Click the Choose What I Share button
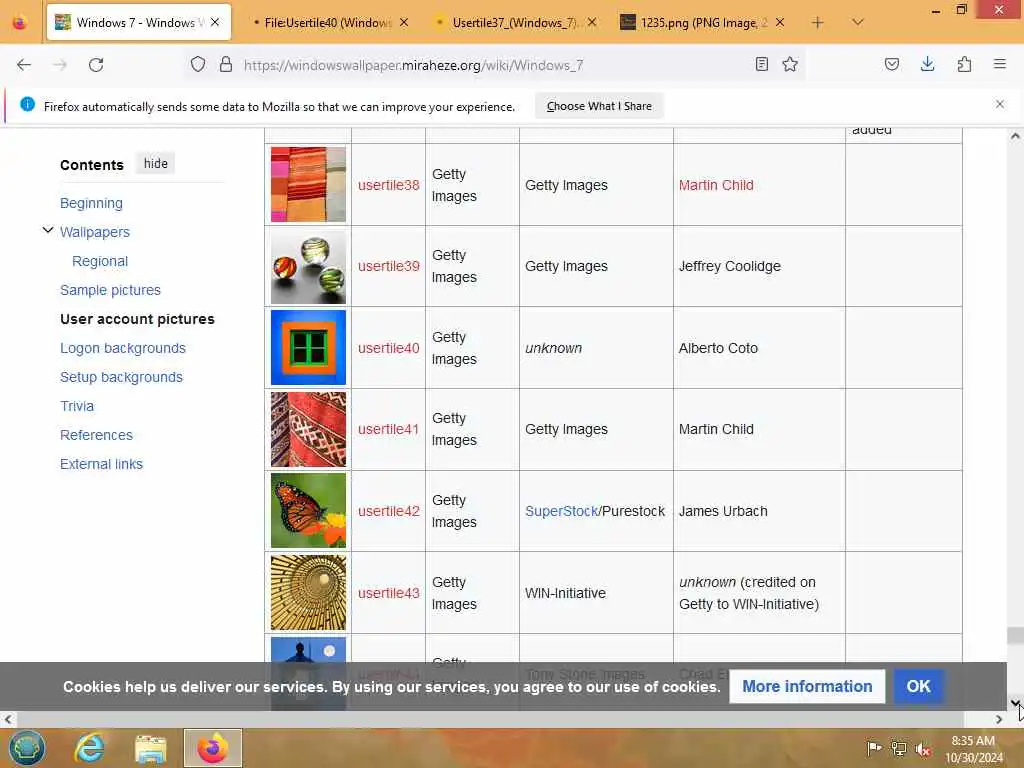 tap(599, 106)
